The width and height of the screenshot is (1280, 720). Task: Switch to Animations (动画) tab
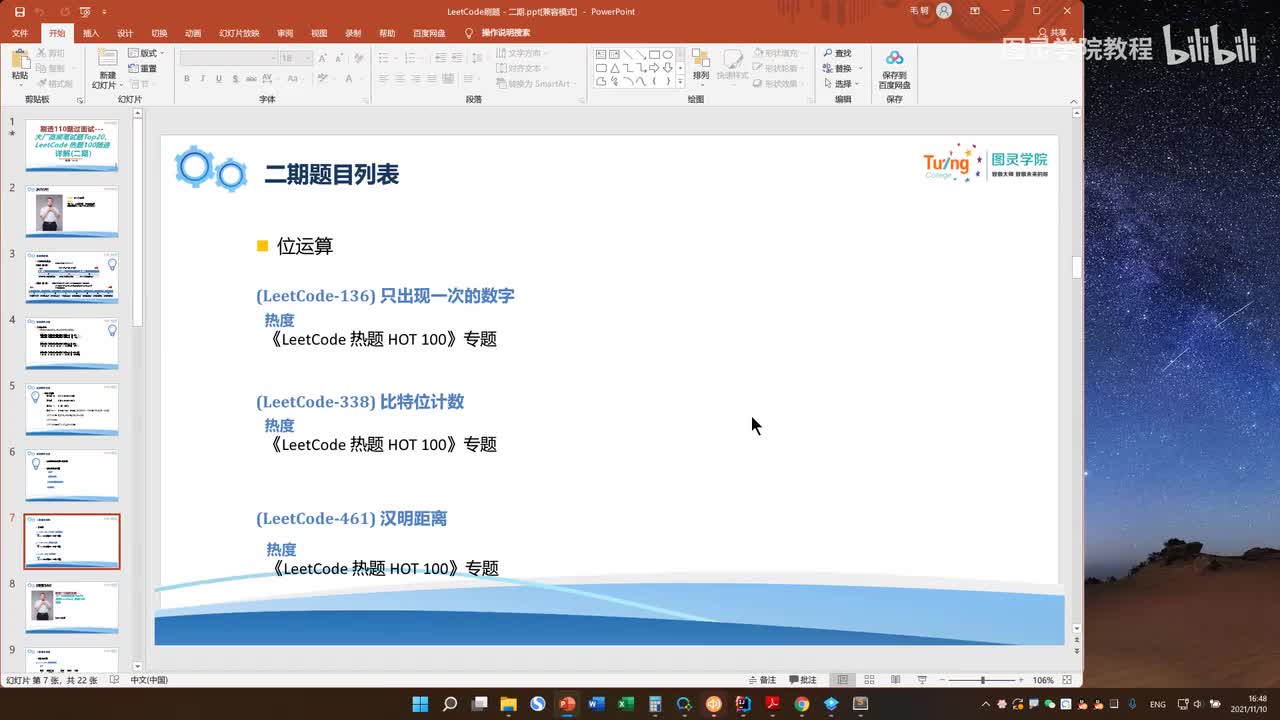pyautogui.click(x=193, y=33)
